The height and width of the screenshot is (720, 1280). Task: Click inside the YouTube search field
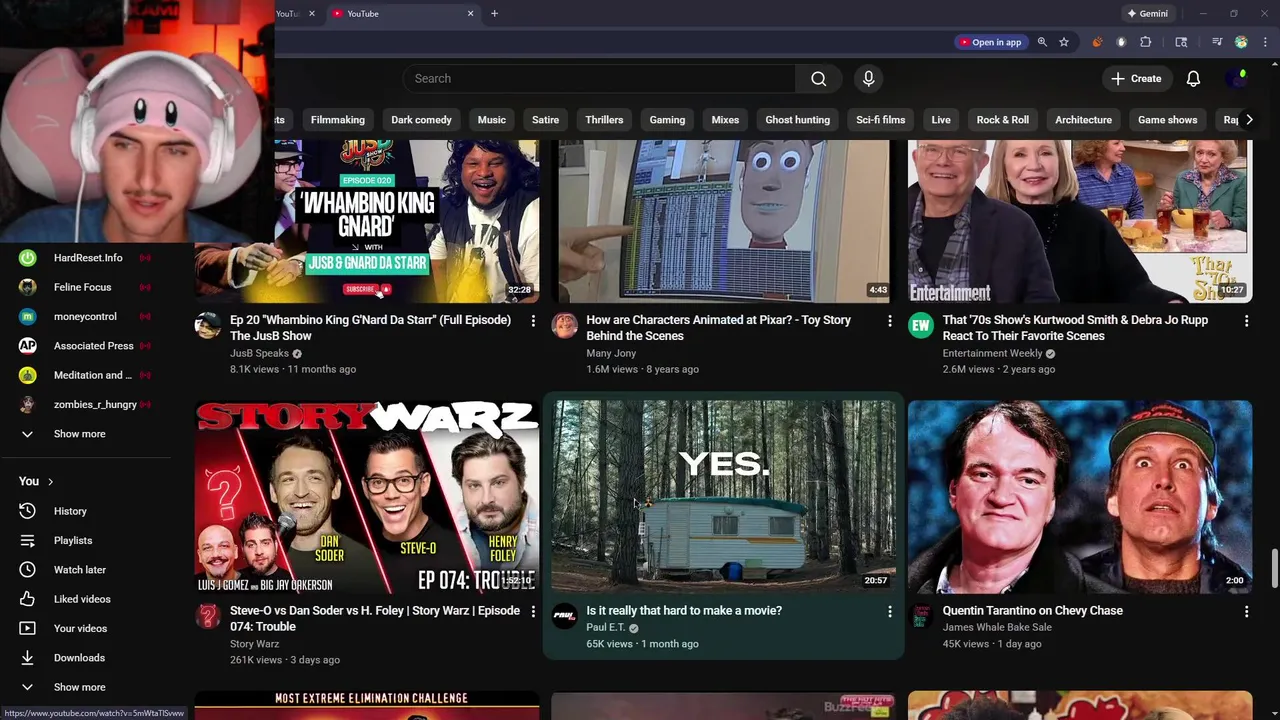point(600,79)
